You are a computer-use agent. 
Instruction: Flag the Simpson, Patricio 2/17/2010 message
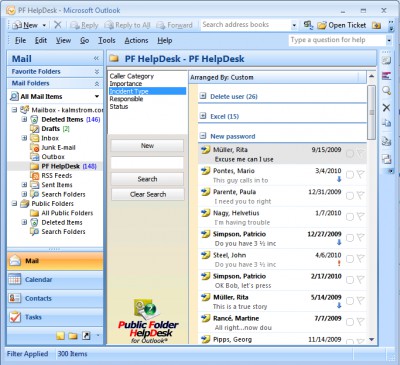pyautogui.click(x=360, y=280)
